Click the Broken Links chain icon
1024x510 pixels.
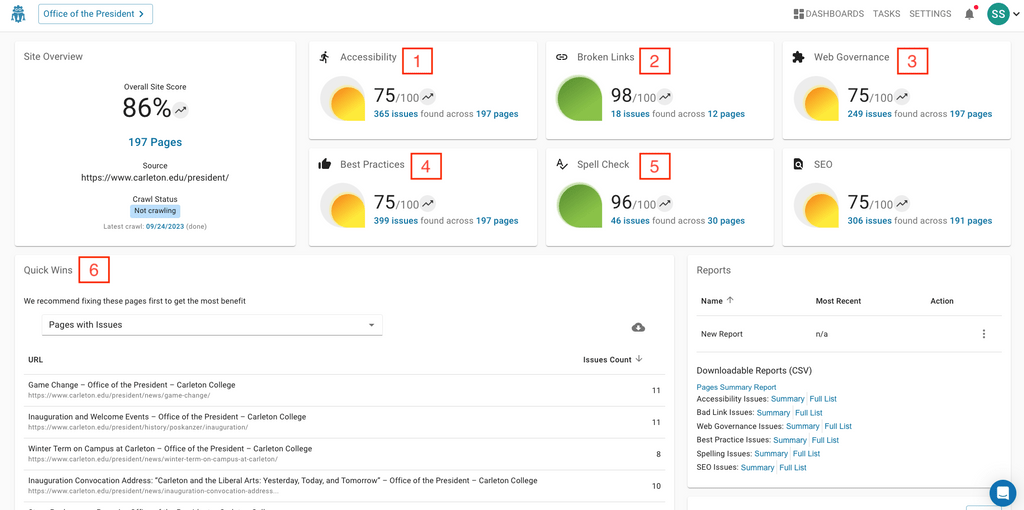[562, 57]
